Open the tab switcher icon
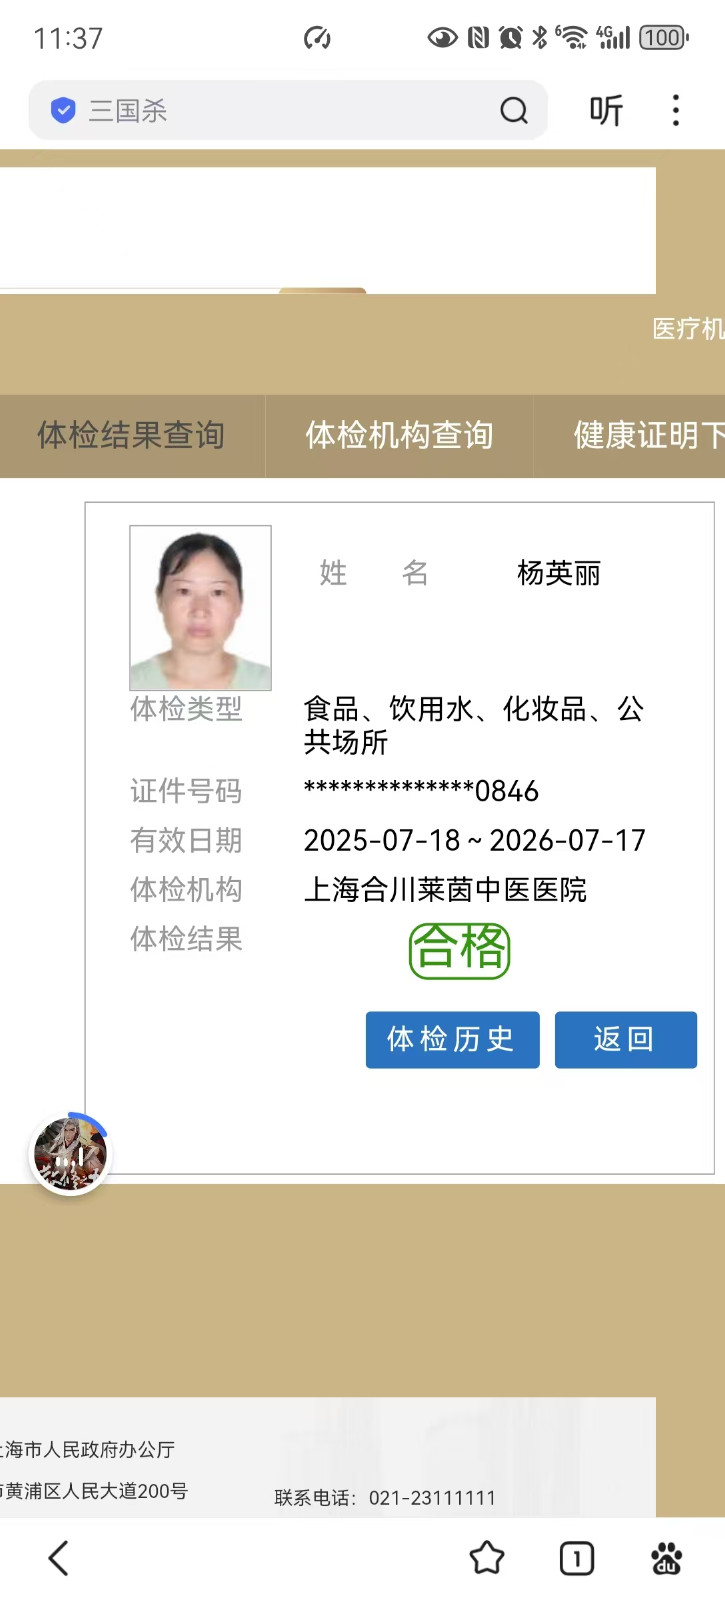 point(577,1558)
